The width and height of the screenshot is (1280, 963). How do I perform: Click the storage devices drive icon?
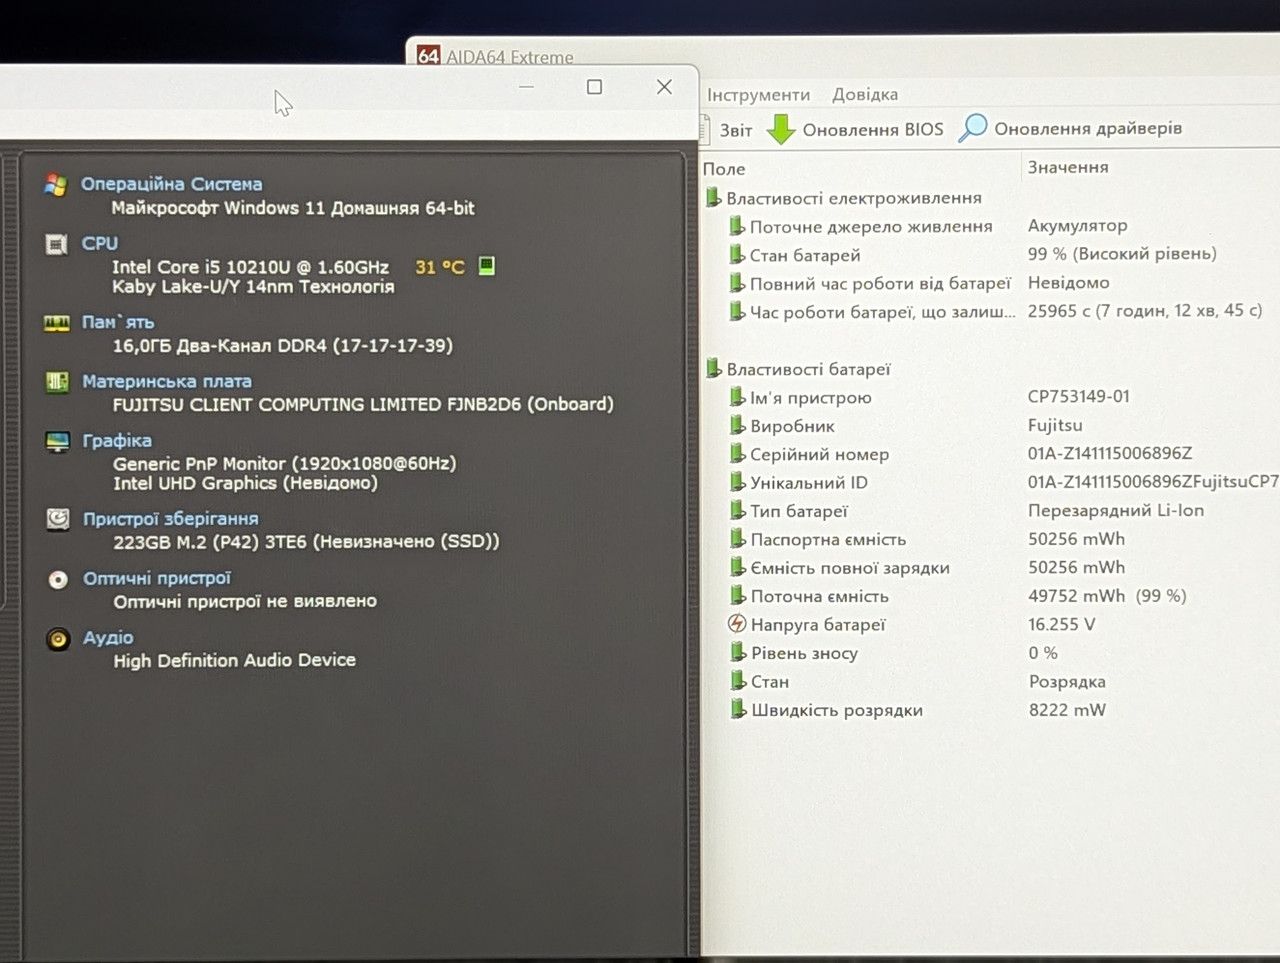point(58,519)
